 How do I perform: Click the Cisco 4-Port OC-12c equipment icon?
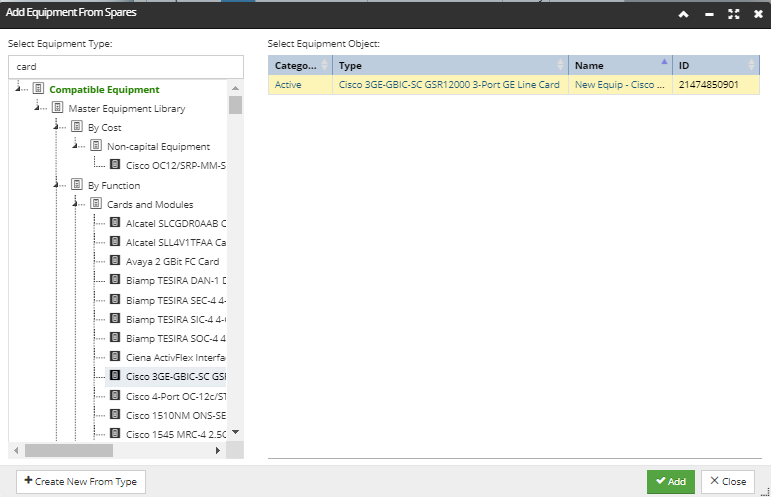[115, 395]
